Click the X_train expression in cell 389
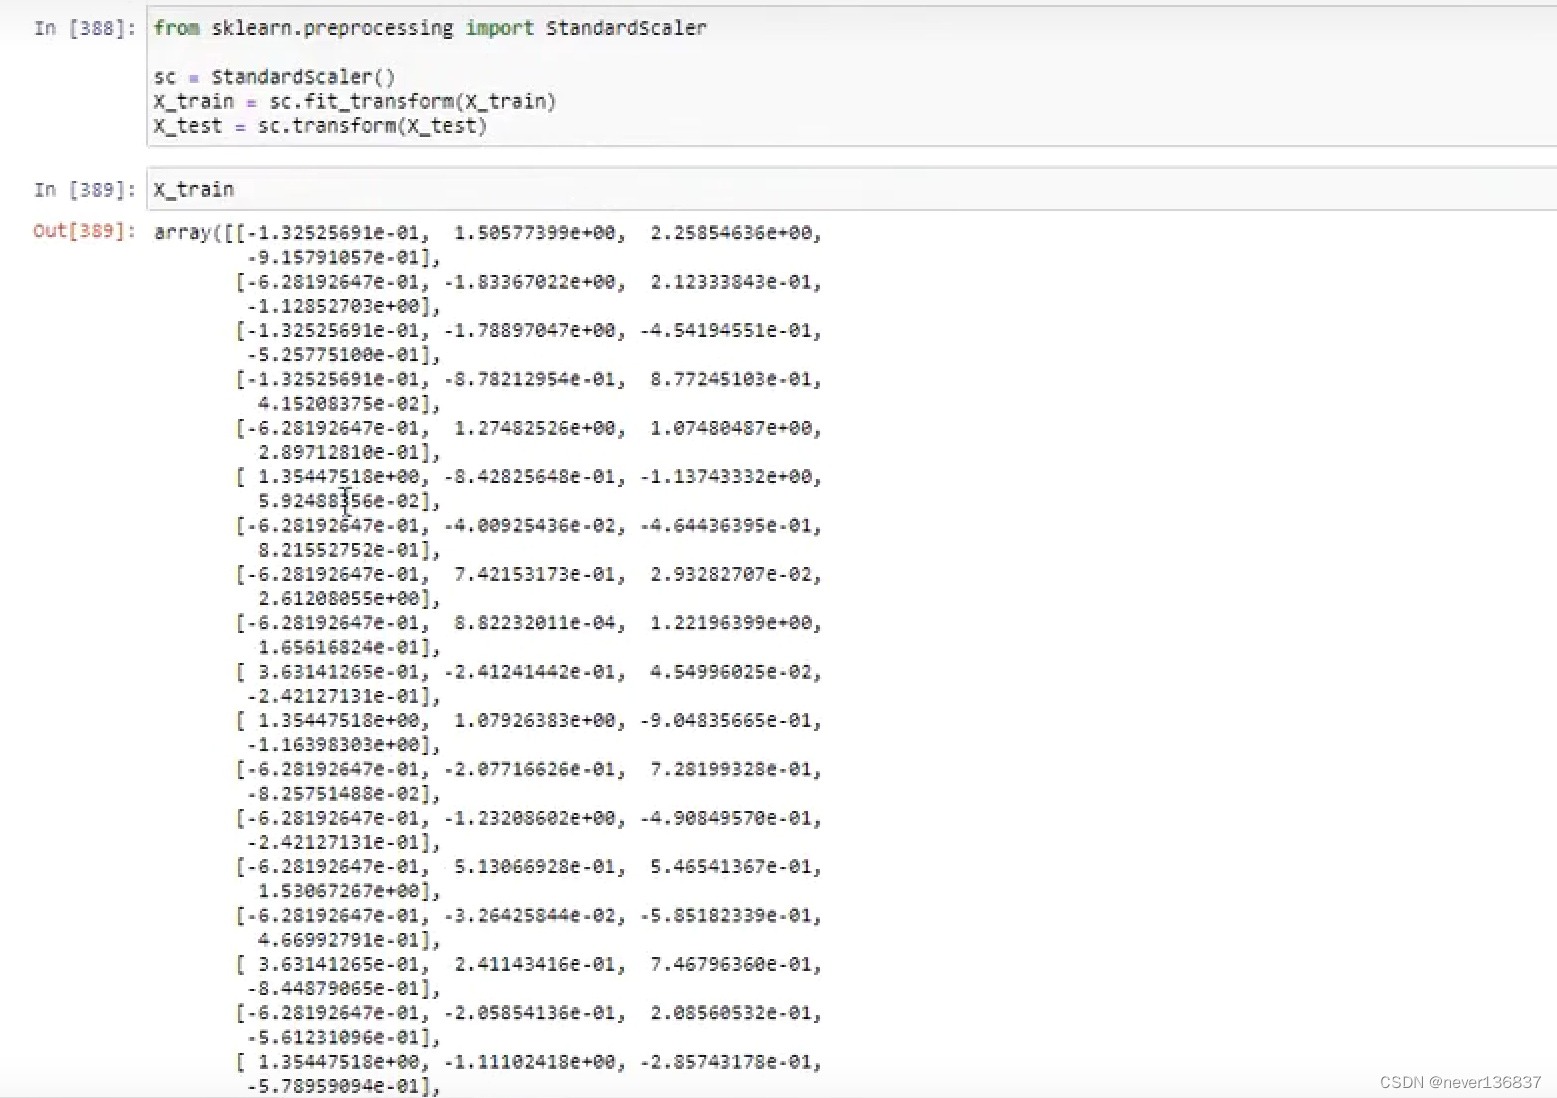1557x1098 pixels. pos(193,189)
